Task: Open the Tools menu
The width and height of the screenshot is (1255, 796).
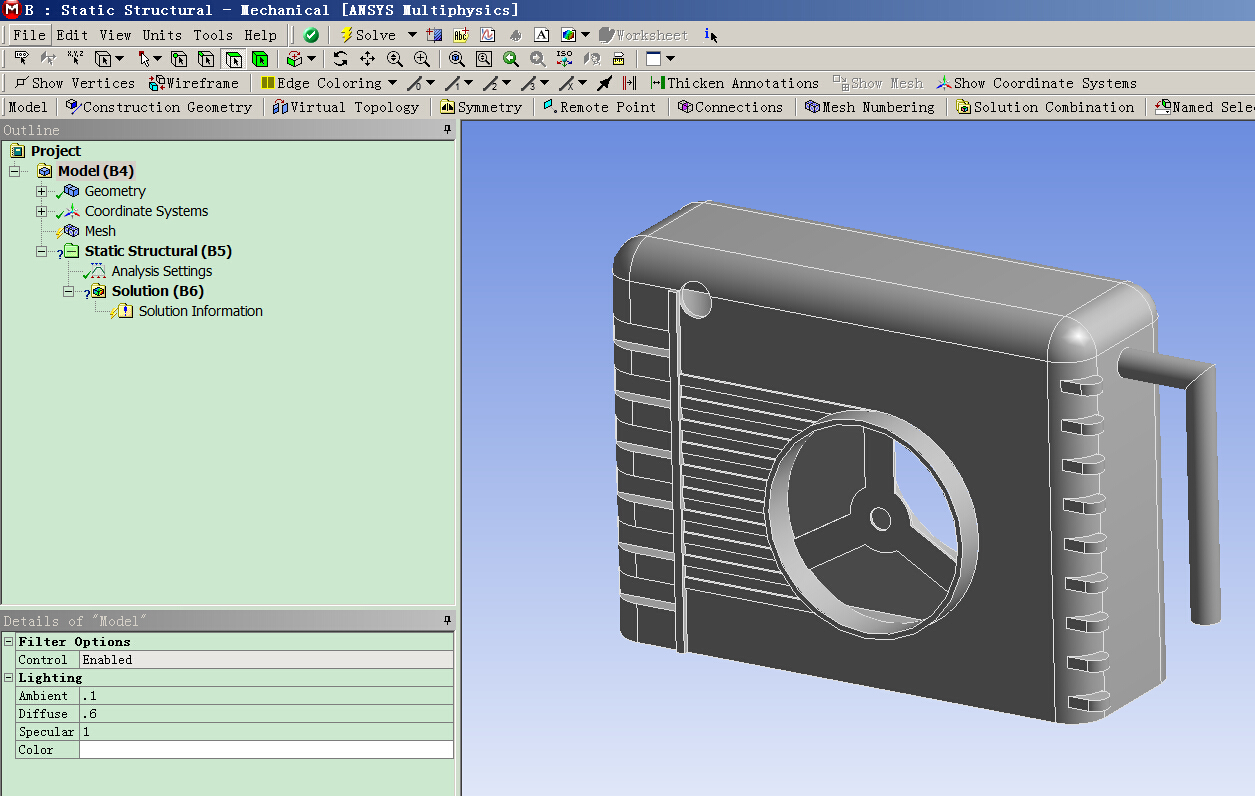Action: coord(213,35)
